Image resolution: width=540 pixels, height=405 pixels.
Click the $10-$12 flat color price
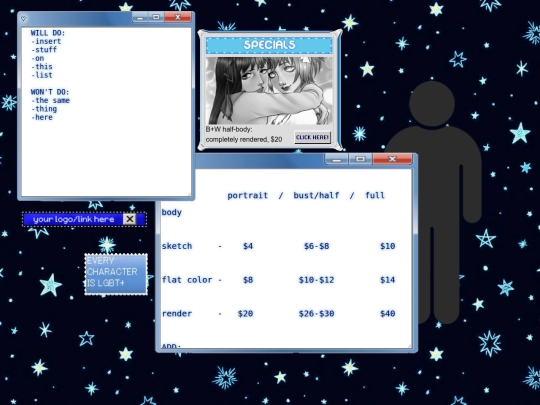point(316,280)
